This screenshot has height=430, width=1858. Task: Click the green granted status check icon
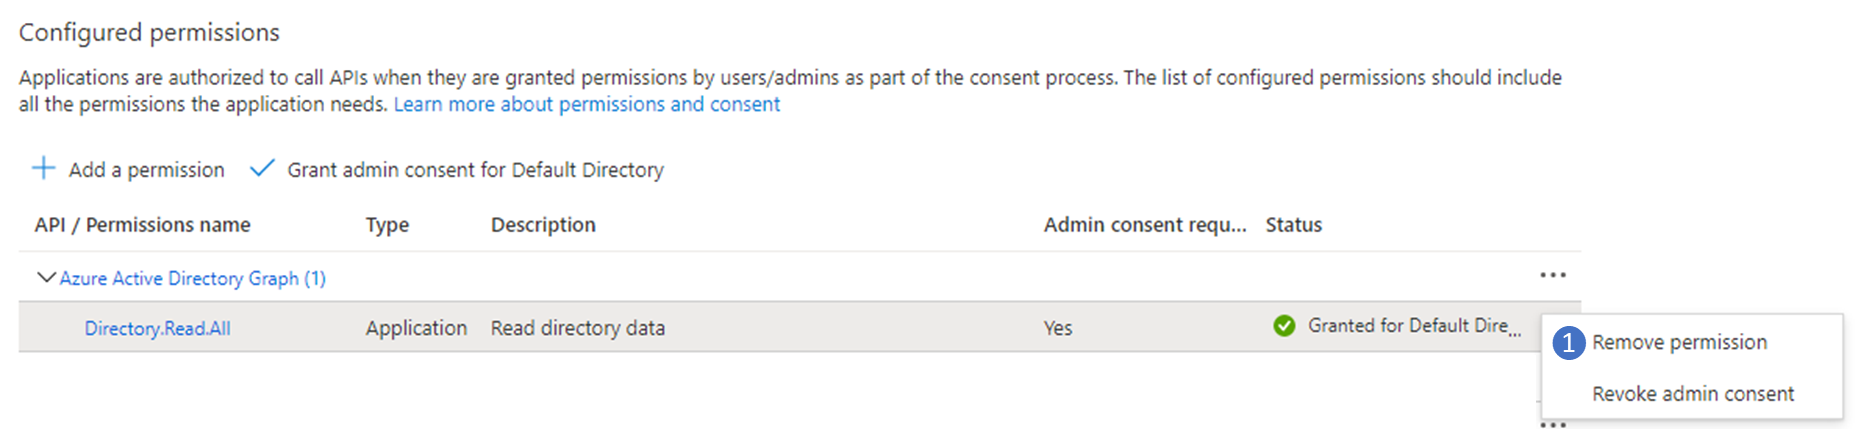pos(1284,326)
